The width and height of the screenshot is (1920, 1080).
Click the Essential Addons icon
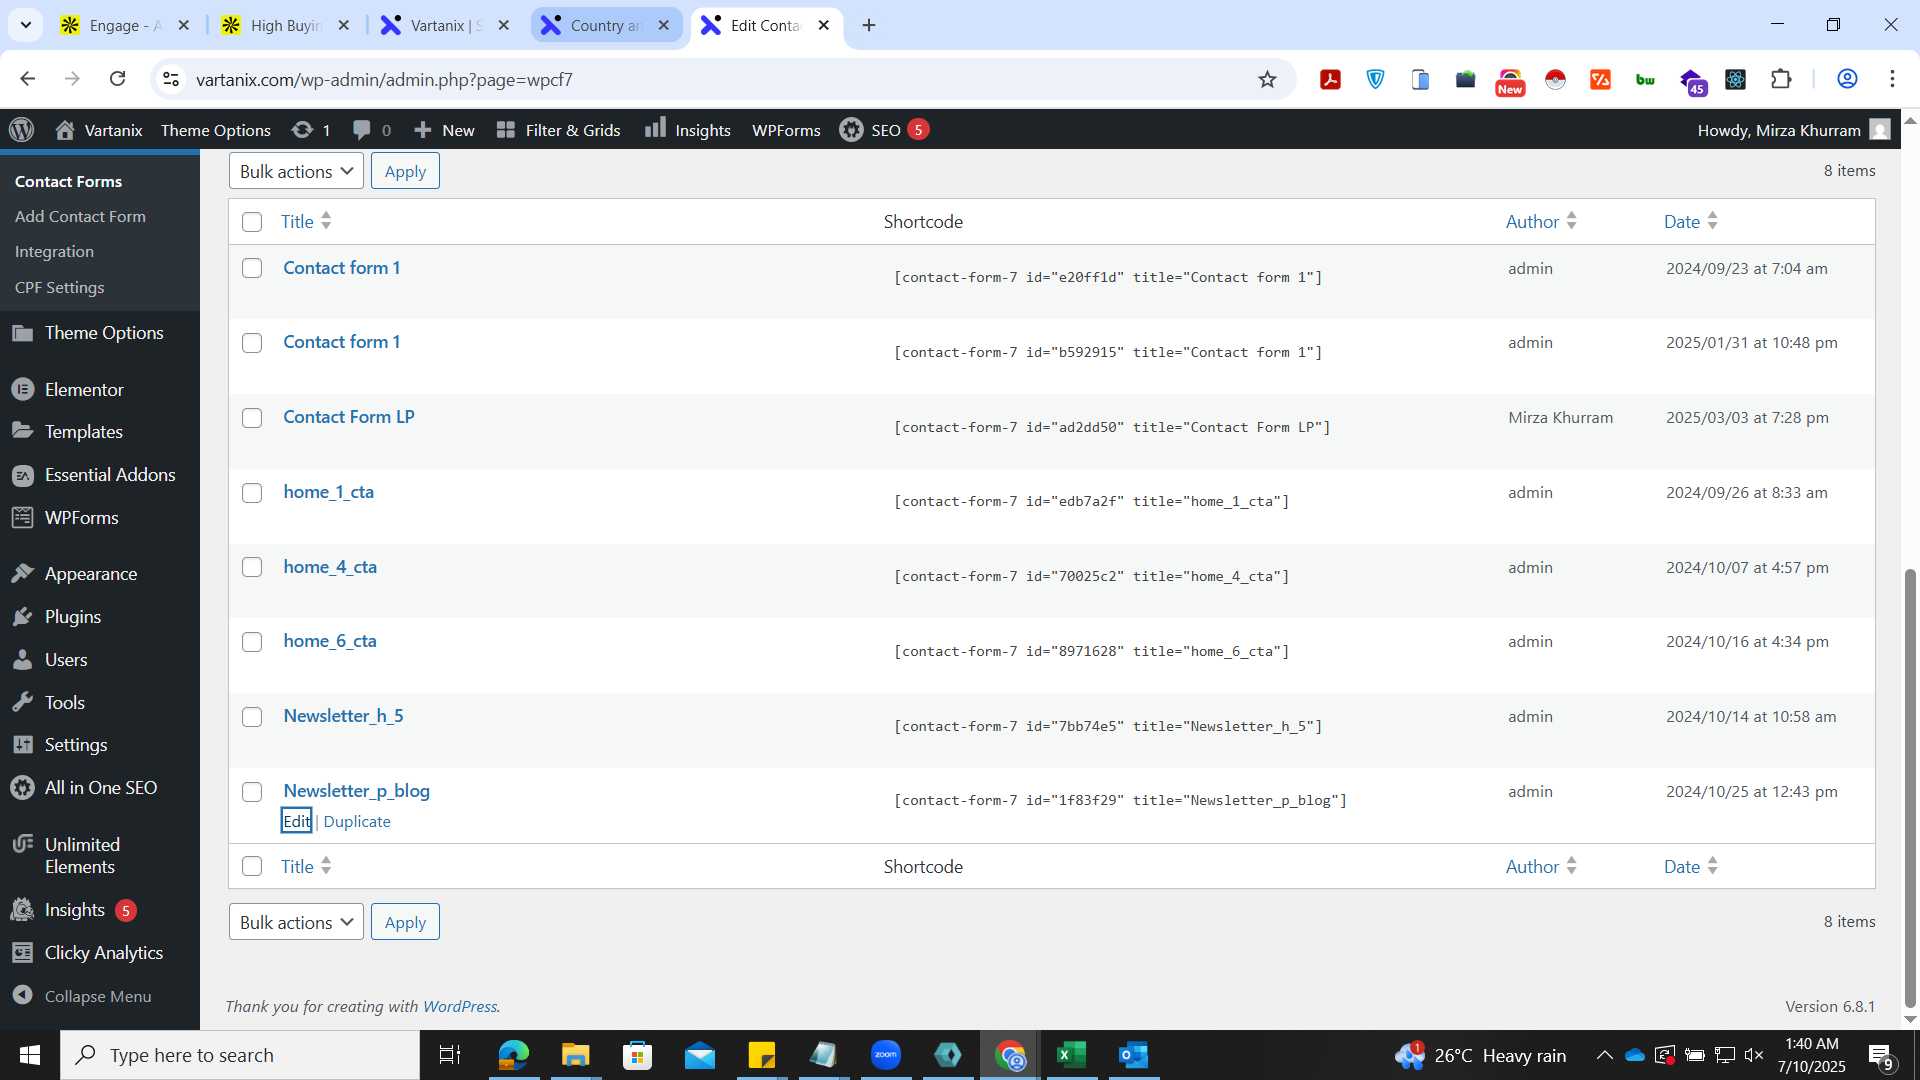coord(23,475)
